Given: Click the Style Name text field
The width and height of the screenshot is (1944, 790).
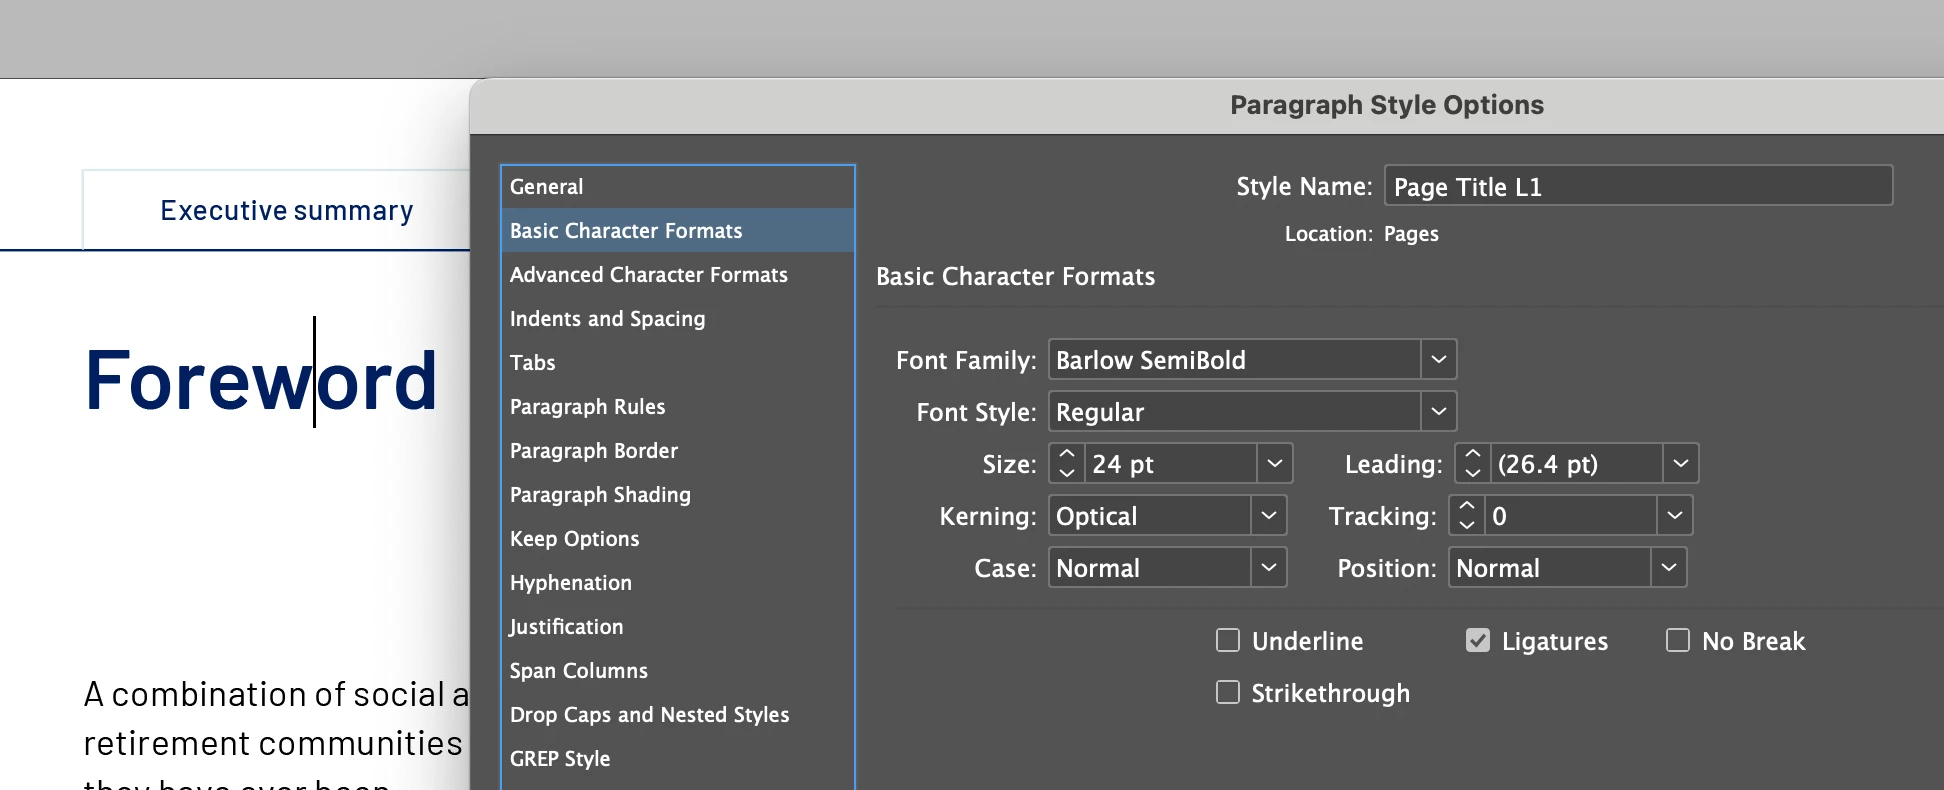Looking at the screenshot, I should 1637,187.
